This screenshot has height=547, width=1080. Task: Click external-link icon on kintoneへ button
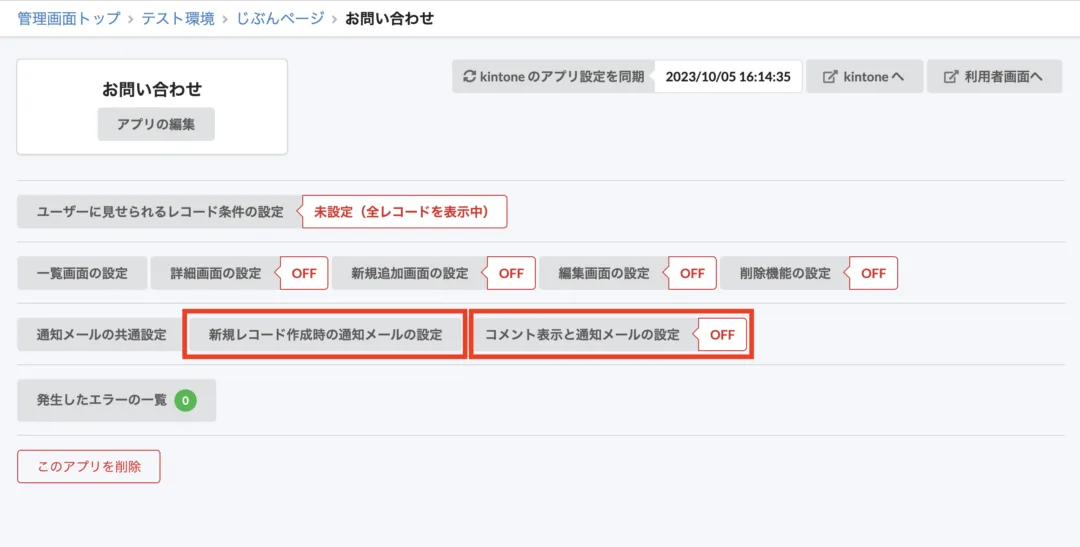830,77
